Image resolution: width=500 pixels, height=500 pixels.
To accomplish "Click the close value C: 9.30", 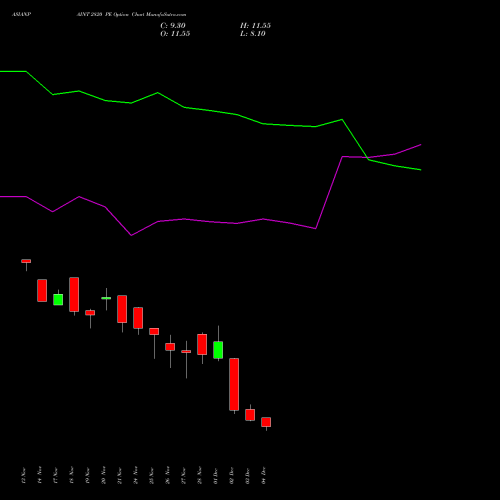I will tap(173, 26).
